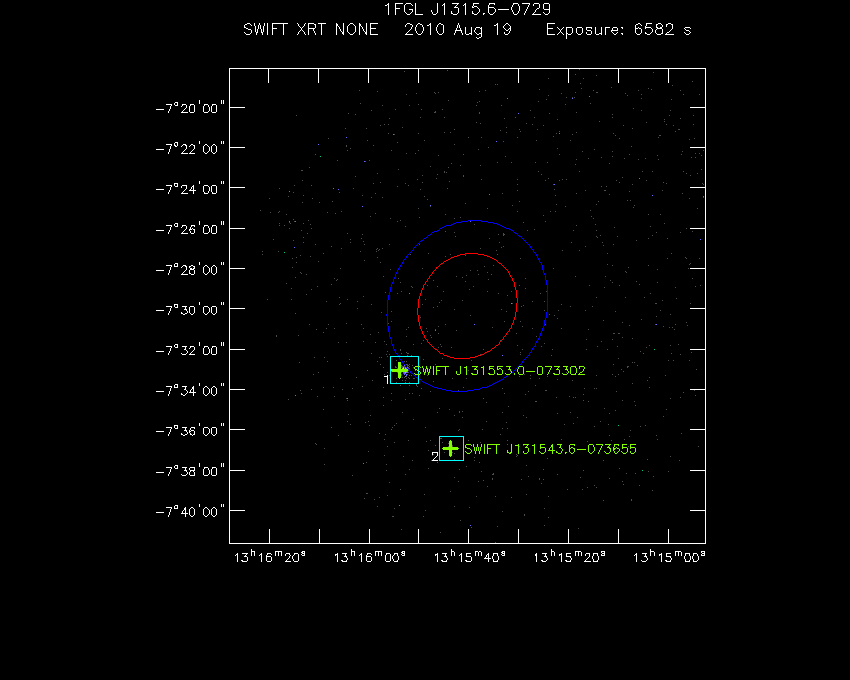Click declination label -7°28'00"
850x680 pixels.
click(x=190, y=270)
